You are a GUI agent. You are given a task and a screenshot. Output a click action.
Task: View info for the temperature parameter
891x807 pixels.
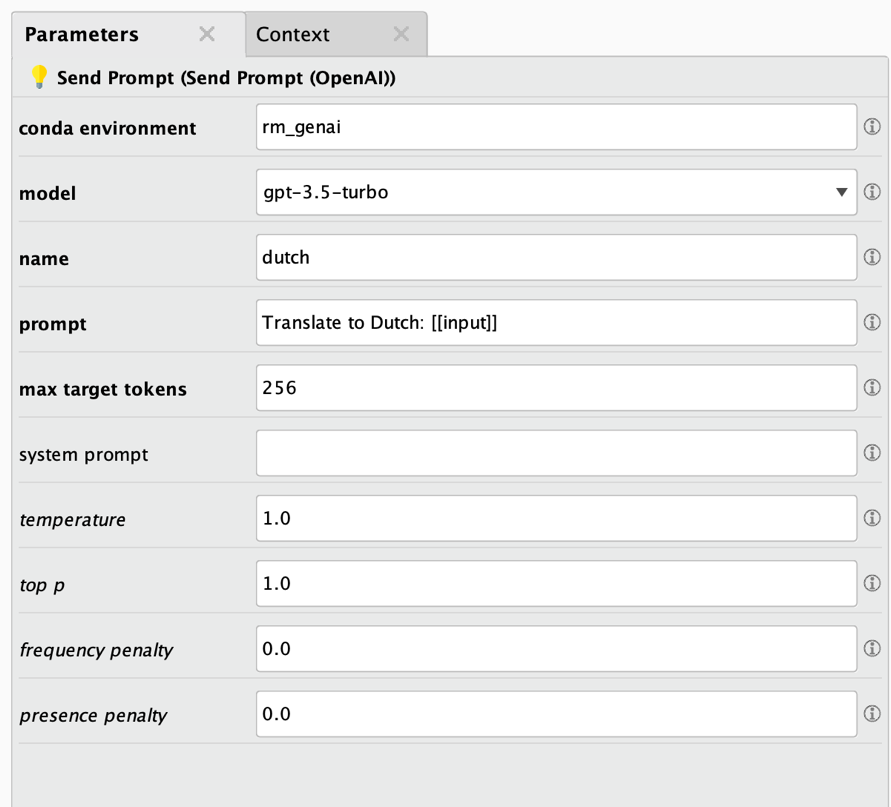click(873, 518)
